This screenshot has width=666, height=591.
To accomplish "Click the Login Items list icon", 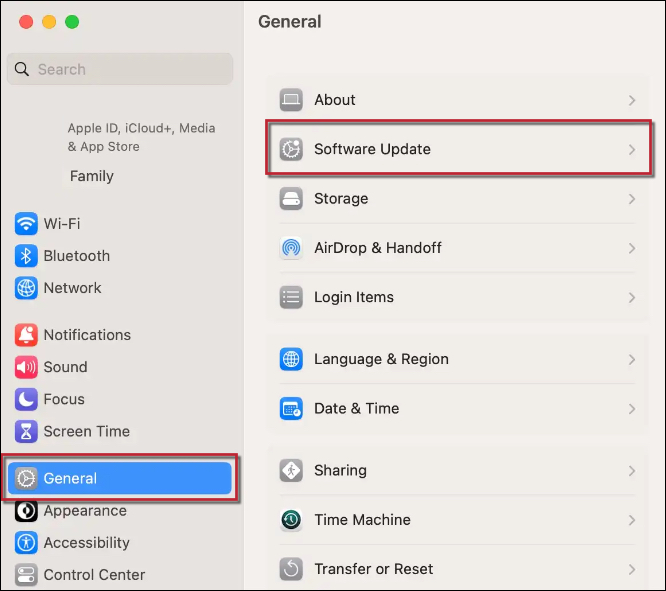I will click(x=291, y=297).
